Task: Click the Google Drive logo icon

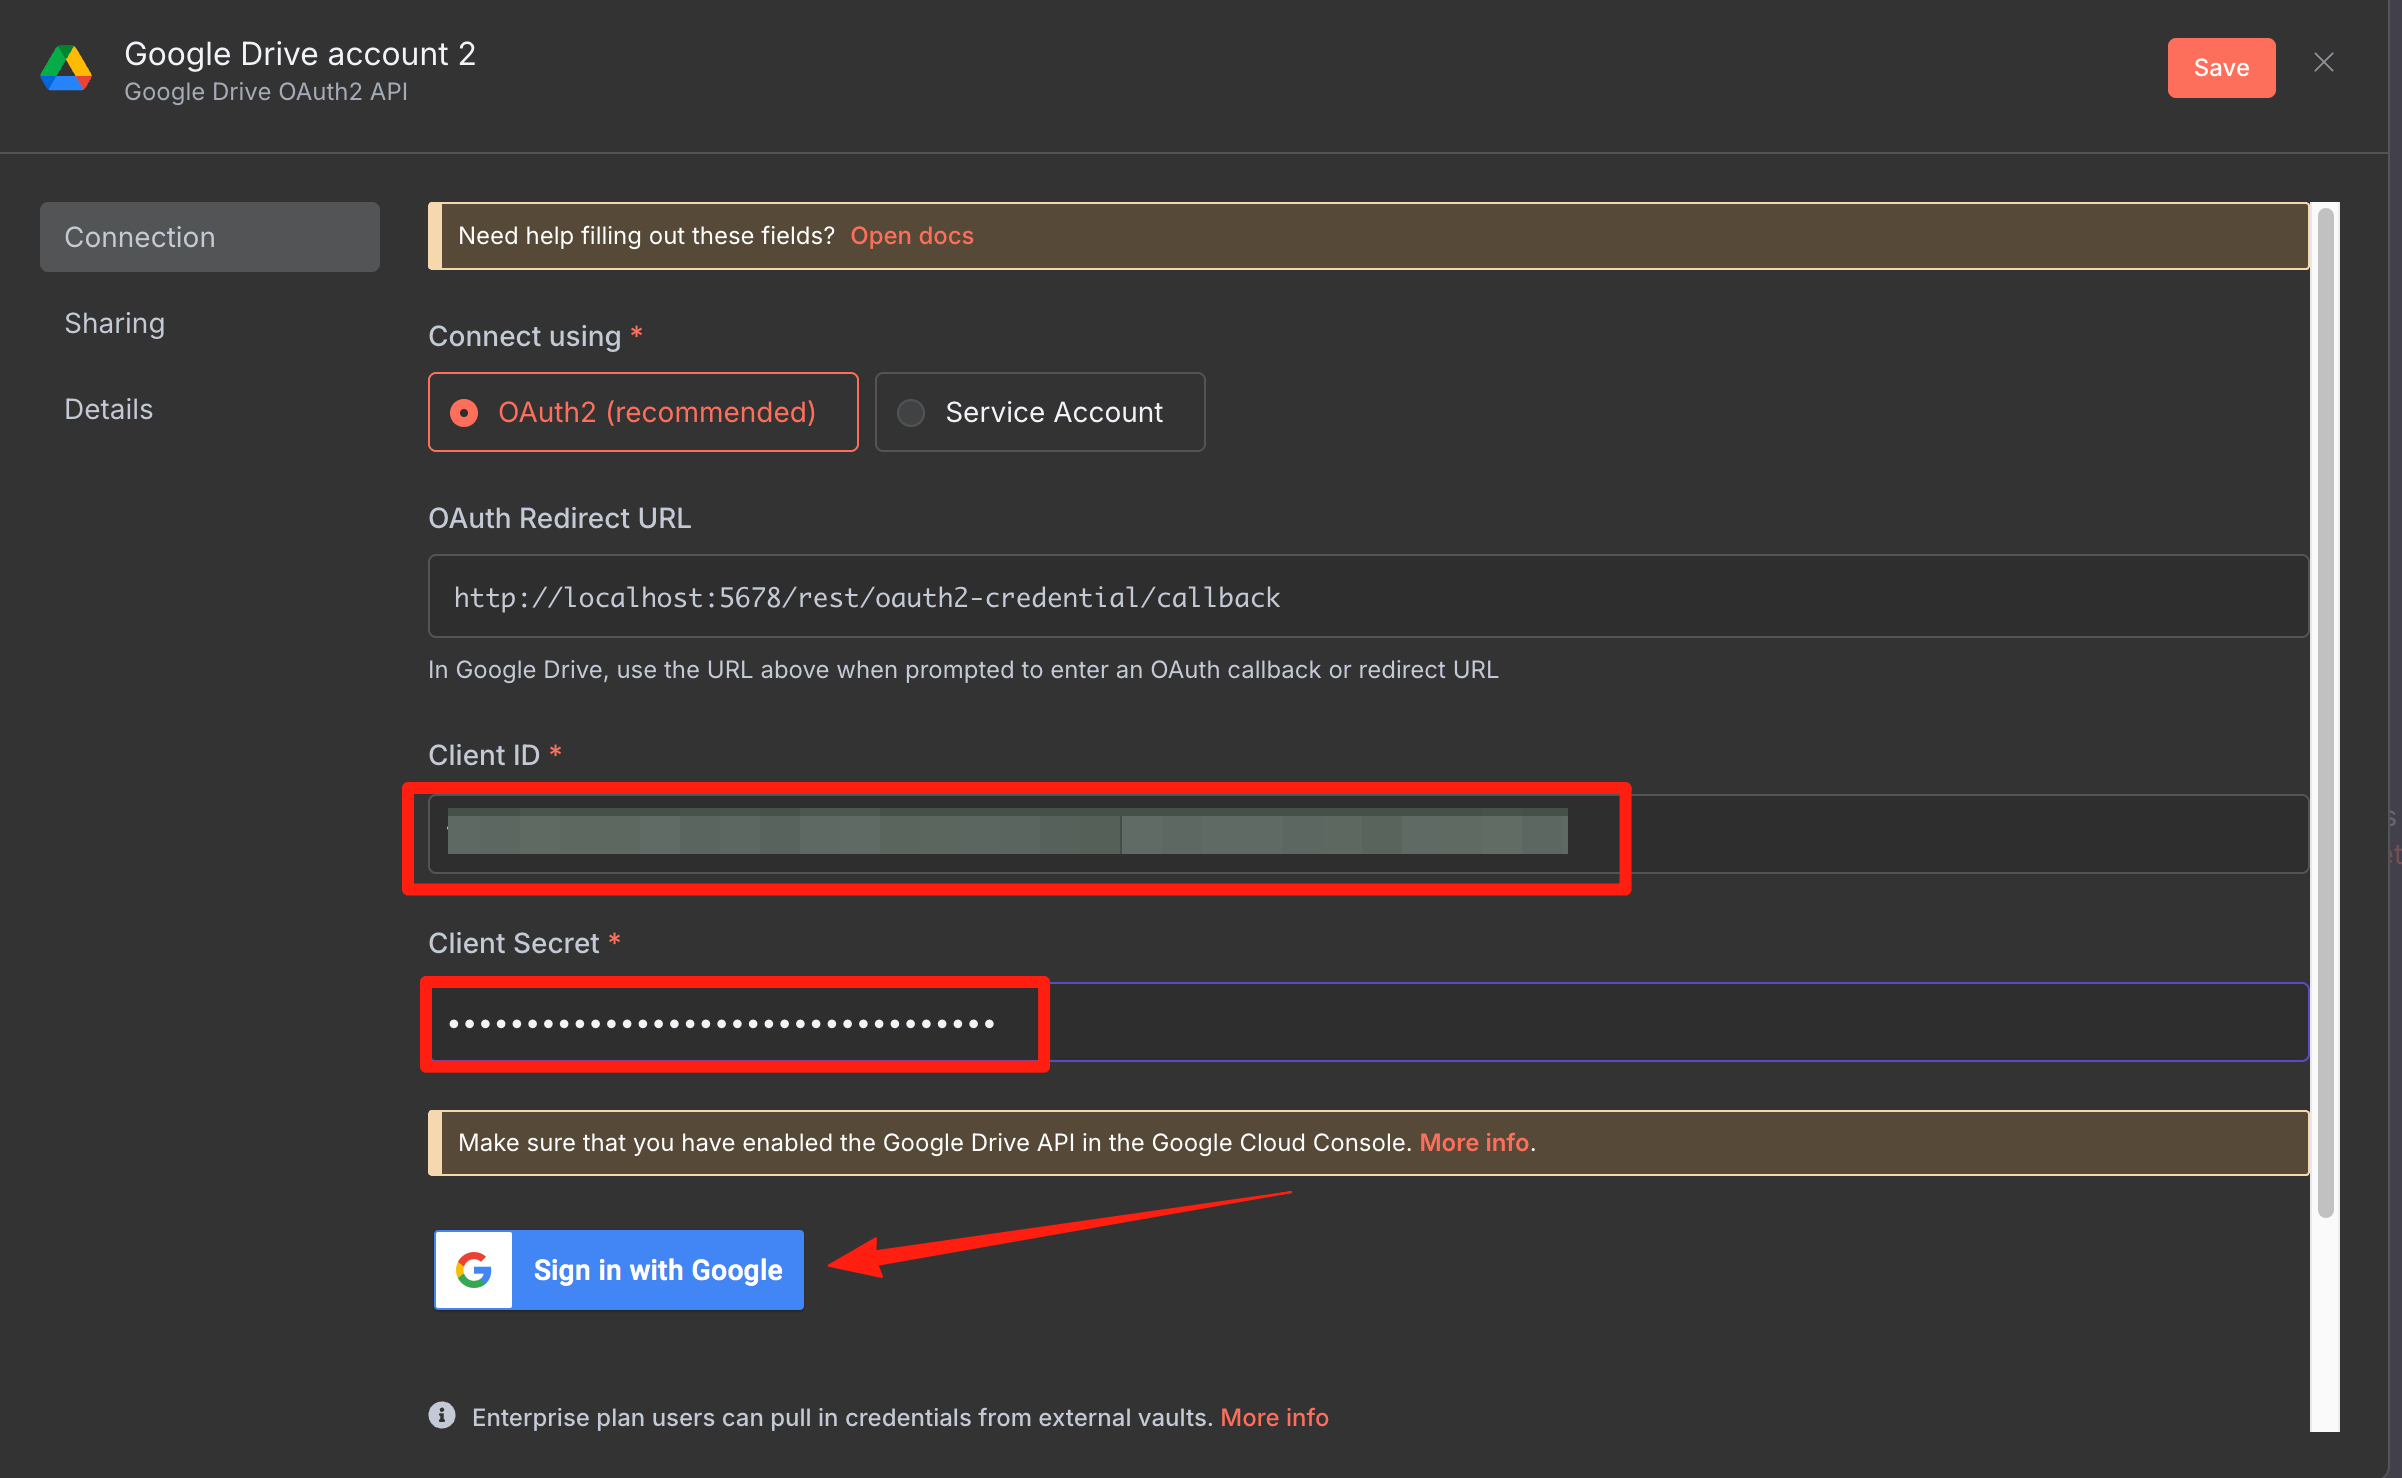Action: [x=66, y=68]
